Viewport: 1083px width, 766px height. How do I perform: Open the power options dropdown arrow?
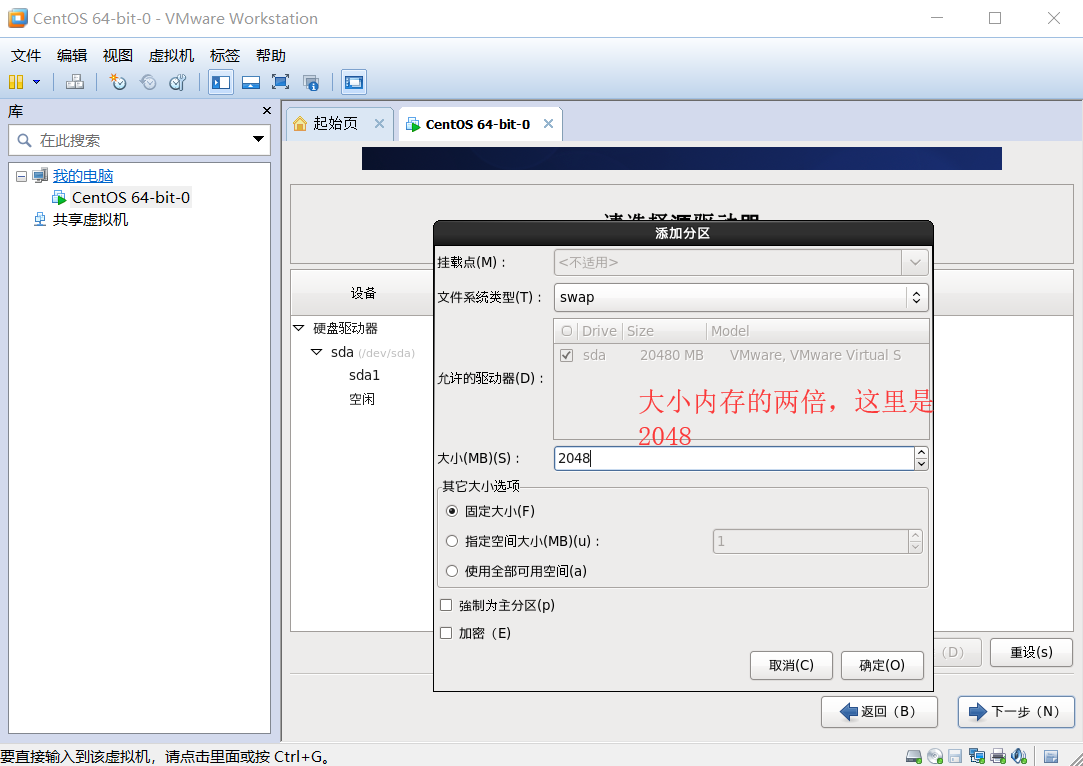tap(37, 82)
